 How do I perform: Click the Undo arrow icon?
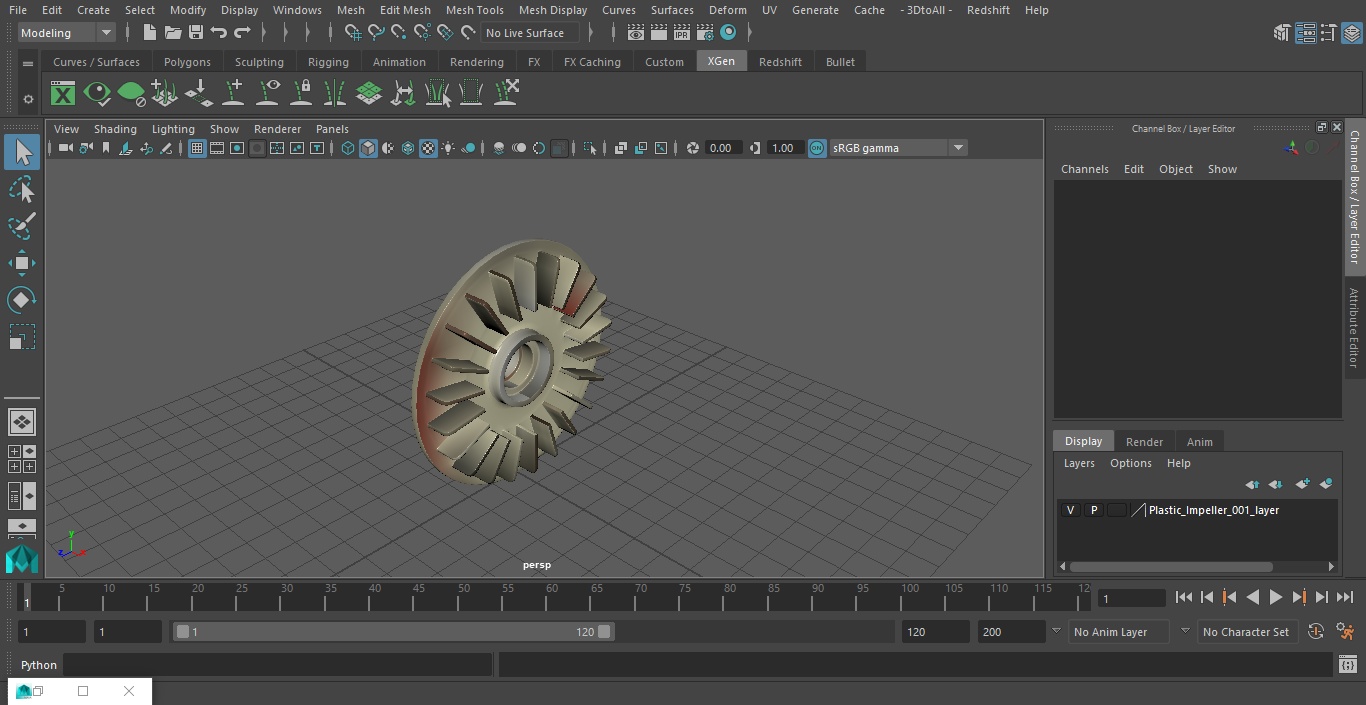tap(219, 33)
